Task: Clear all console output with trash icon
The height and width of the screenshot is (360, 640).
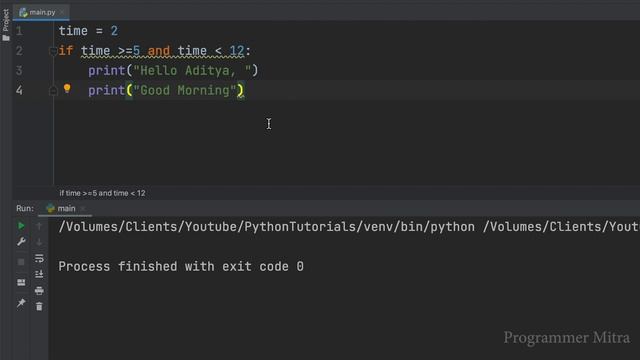Action: click(39, 307)
